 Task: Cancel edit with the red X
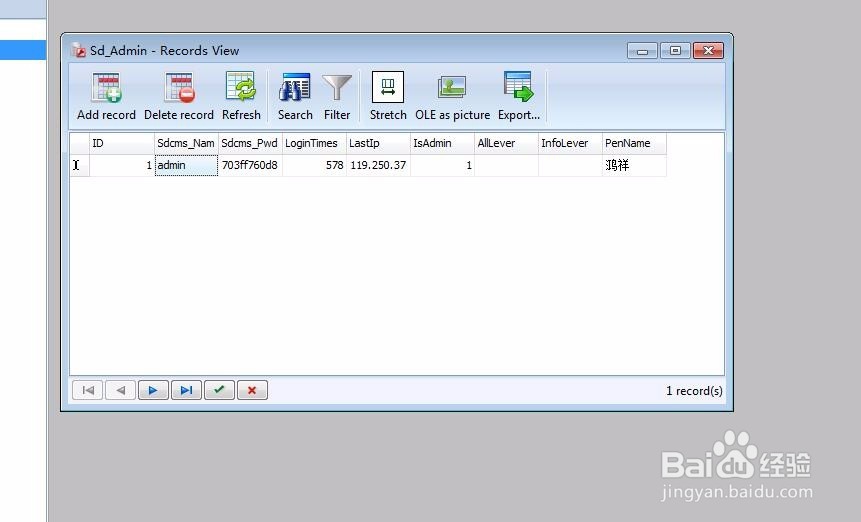252,390
